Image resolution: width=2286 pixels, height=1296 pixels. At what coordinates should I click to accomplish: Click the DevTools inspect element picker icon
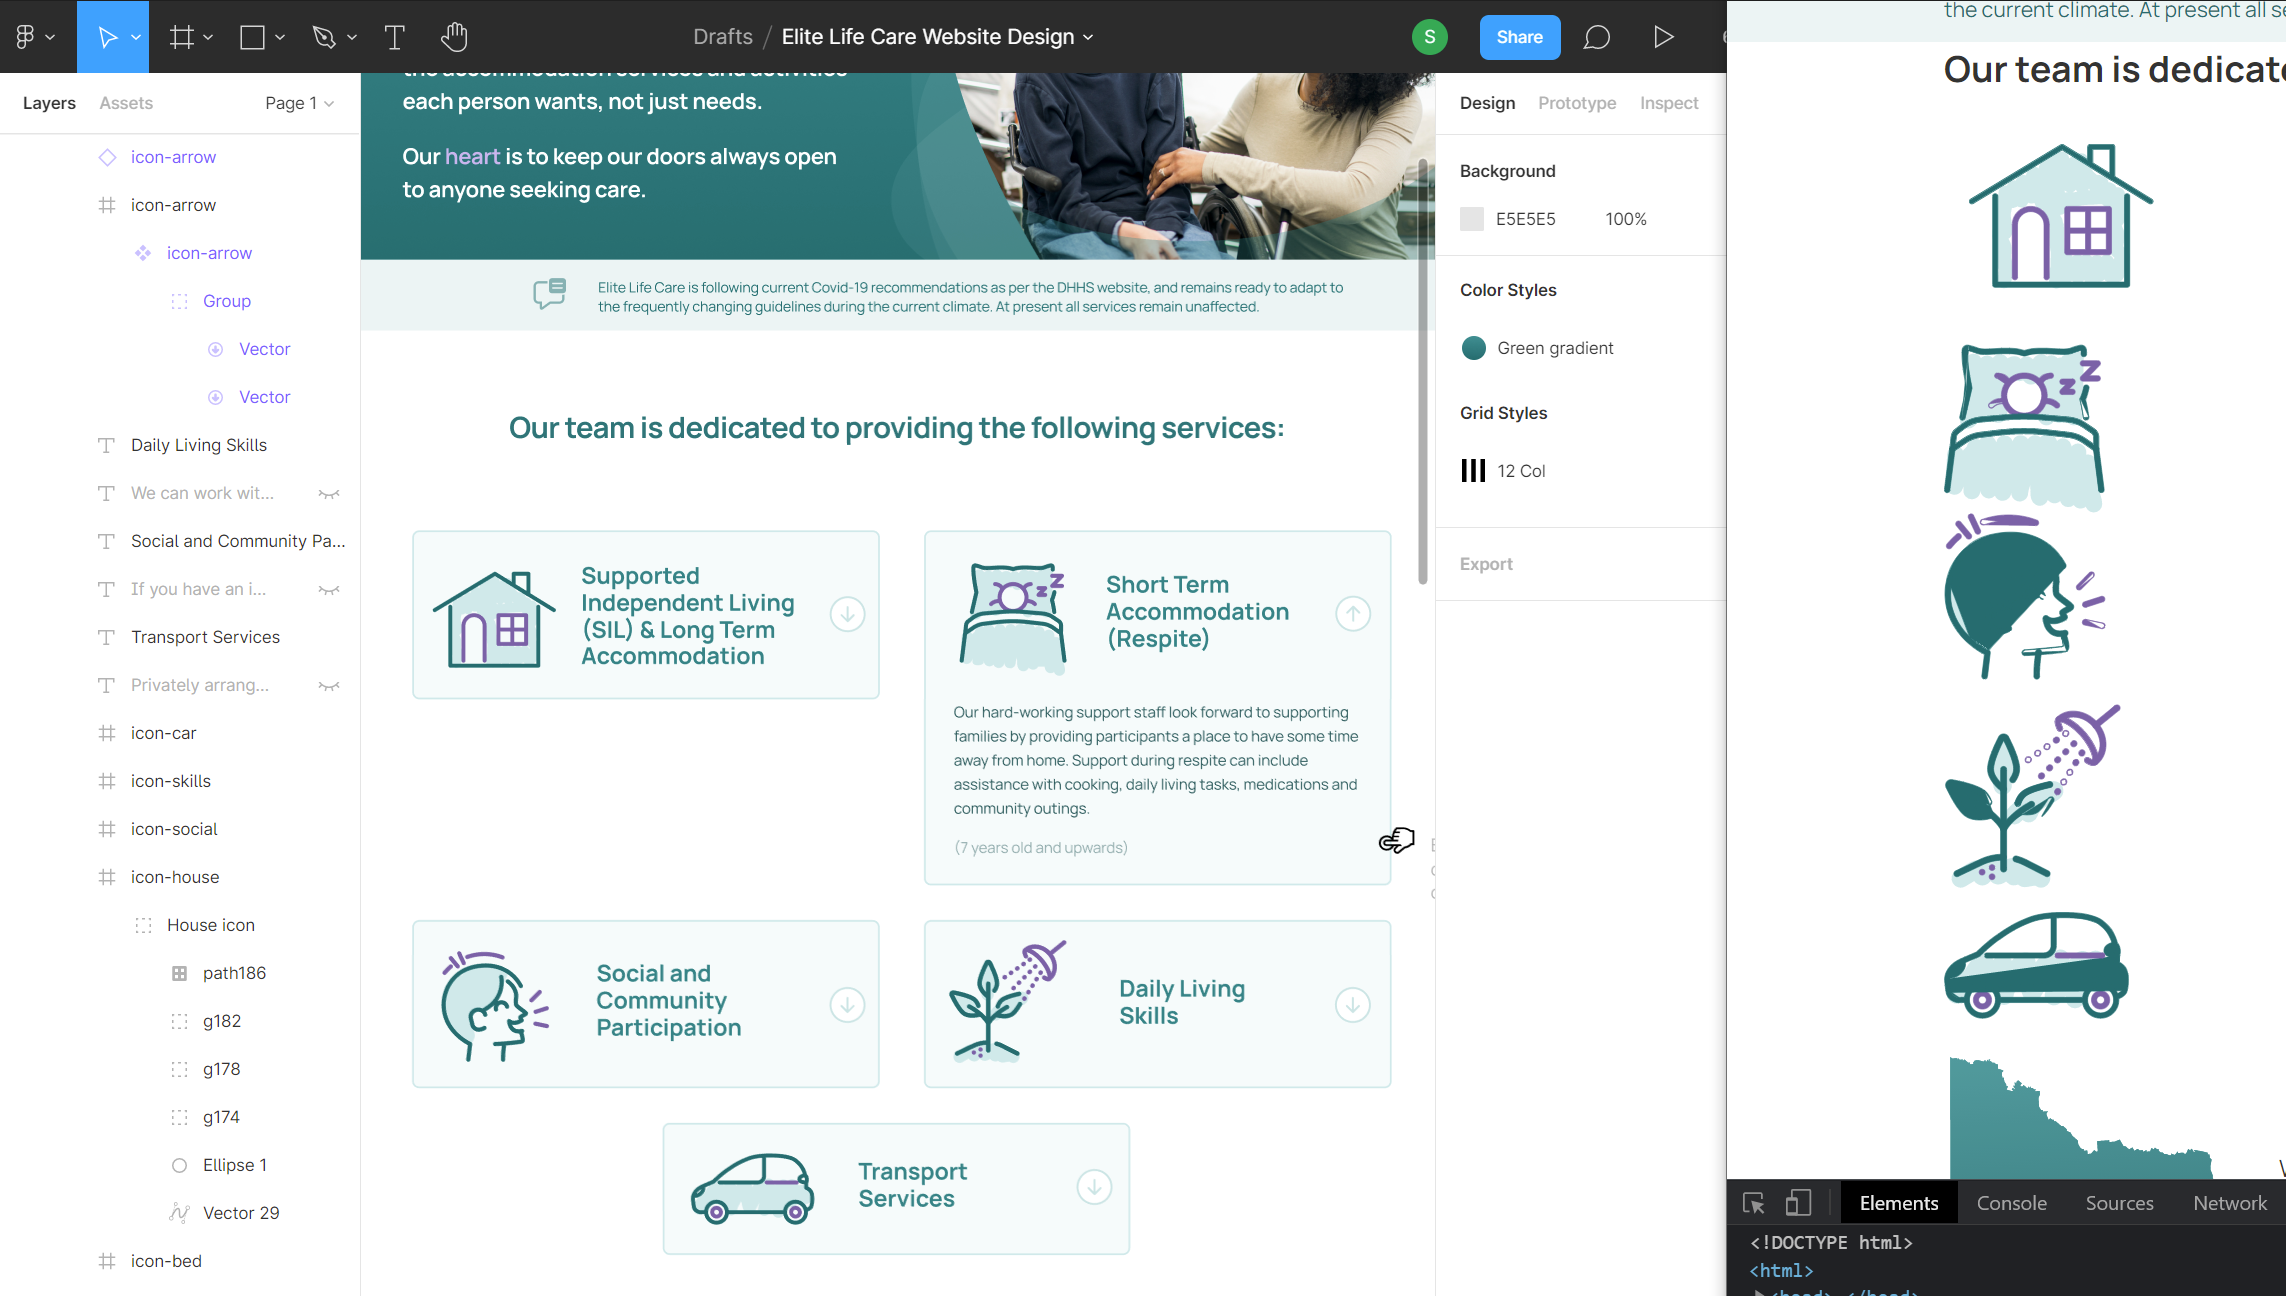coord(1753,1203)
